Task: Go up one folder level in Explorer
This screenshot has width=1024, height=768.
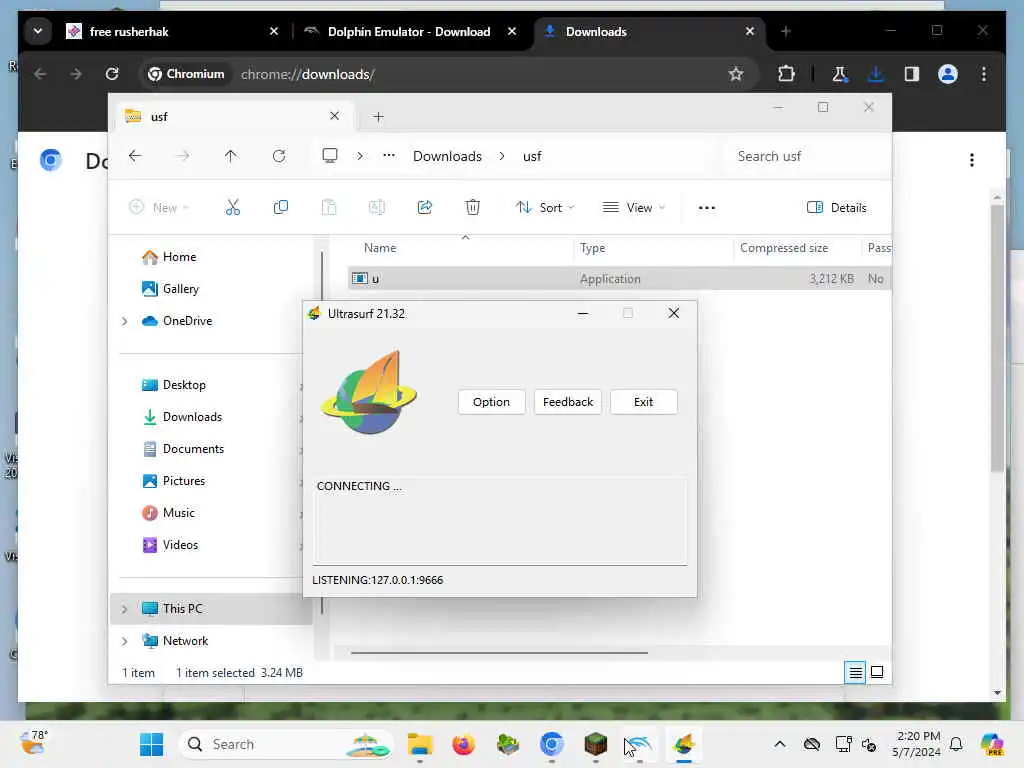Action: [x=231, y=156]
